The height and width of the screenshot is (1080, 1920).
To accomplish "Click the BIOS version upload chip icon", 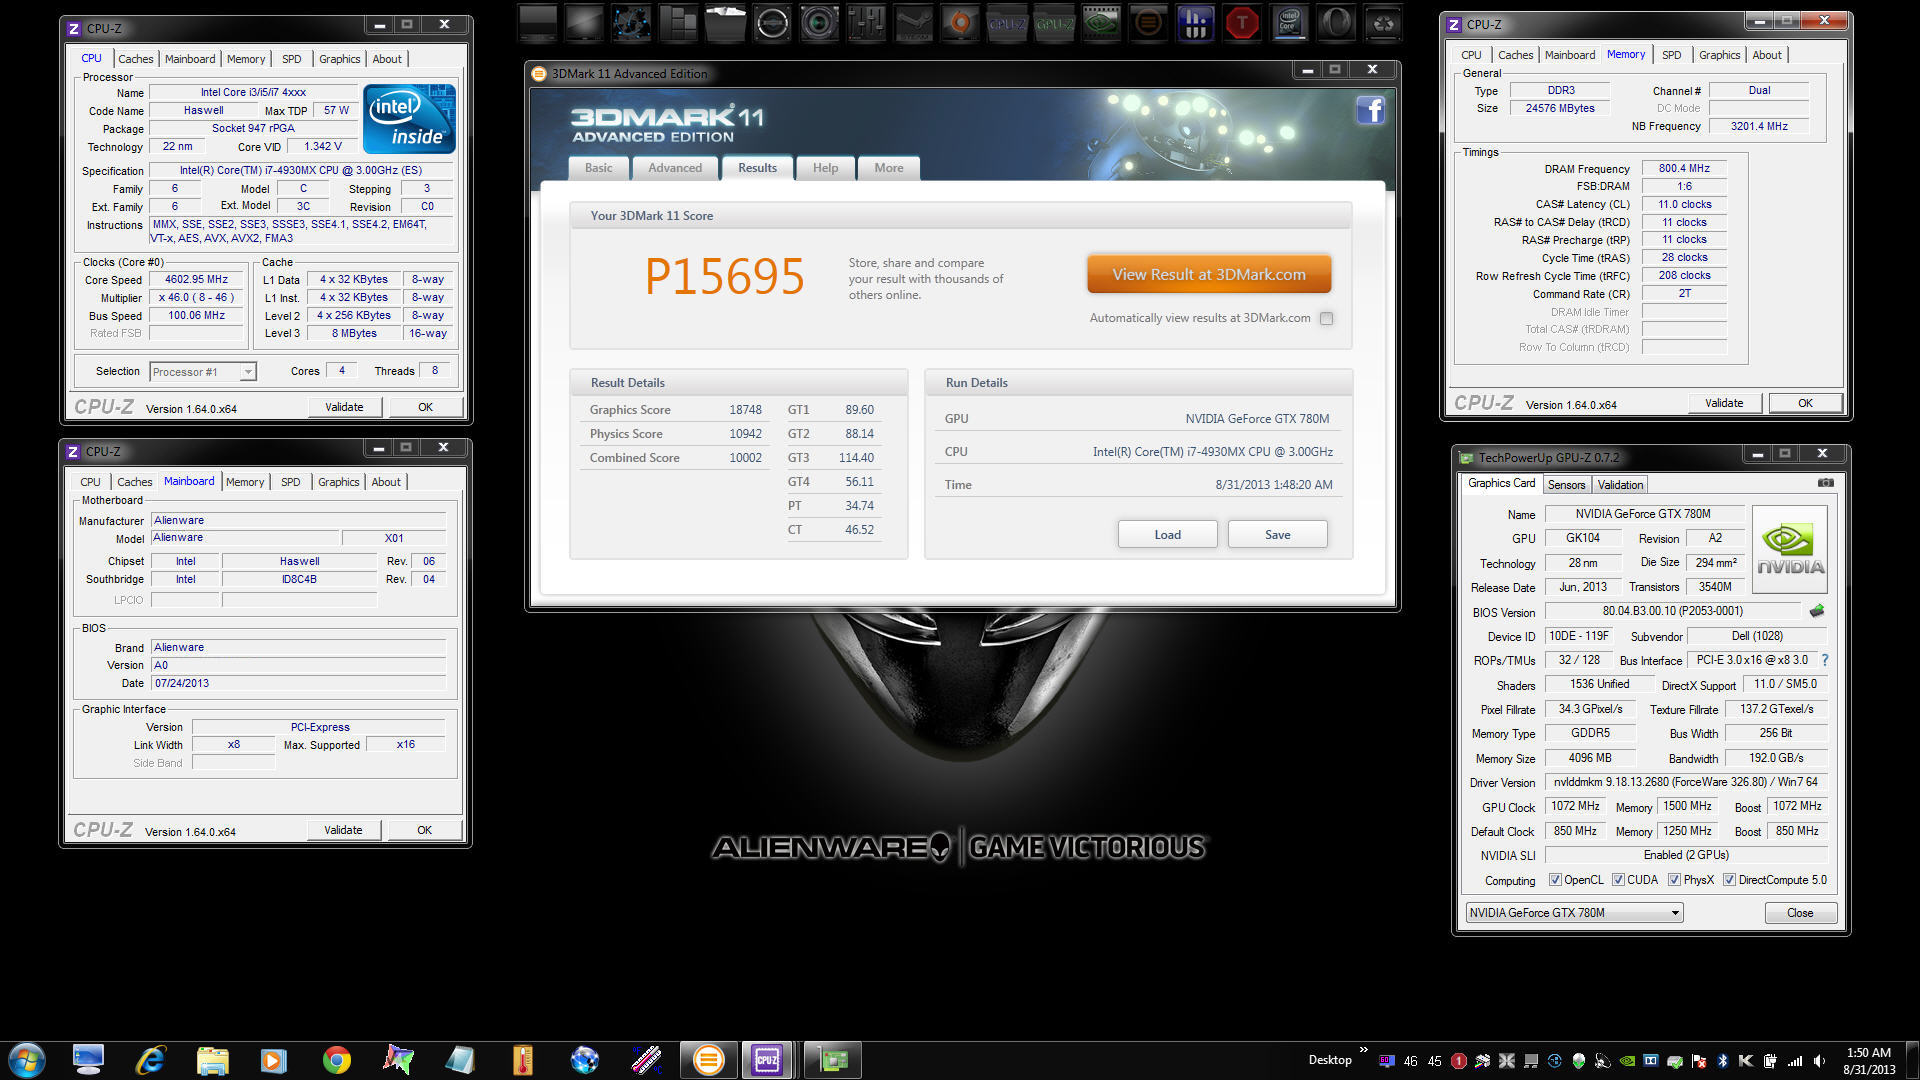I will [x=1817, y=611].
